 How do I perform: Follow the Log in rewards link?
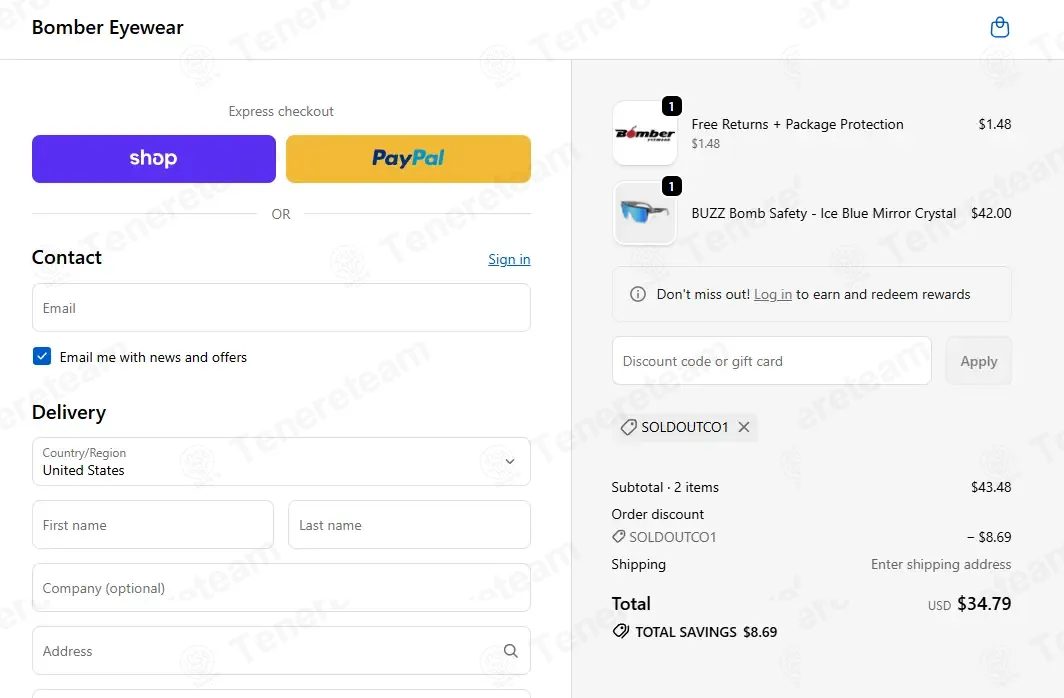click(773, 294)
